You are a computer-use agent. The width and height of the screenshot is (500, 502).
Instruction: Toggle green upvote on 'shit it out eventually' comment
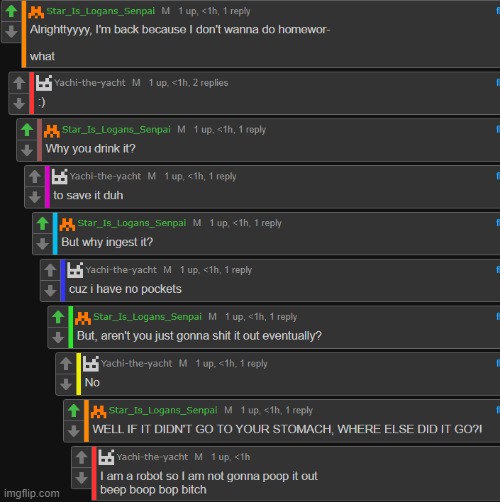(58, 317)
